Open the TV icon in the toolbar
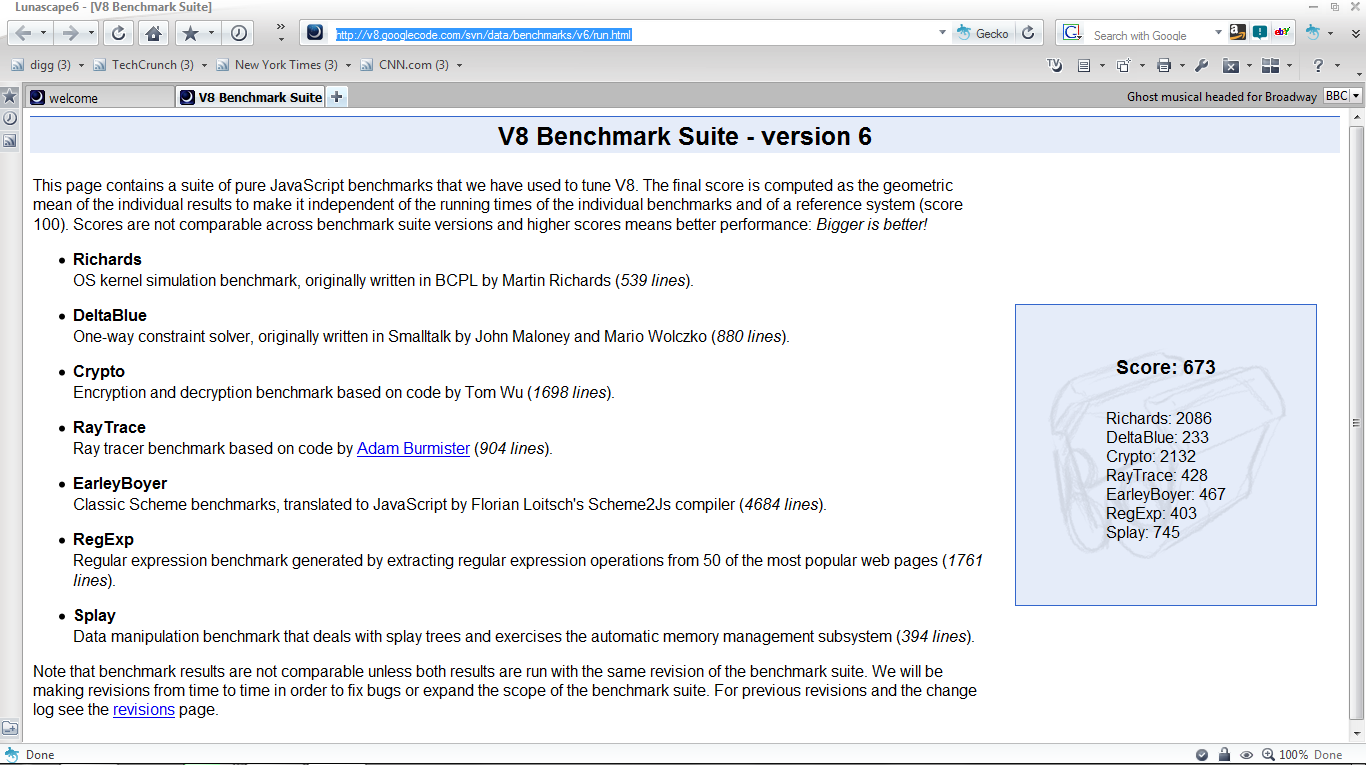The width and height of the screenshot is (1366, 765). pyautogui.click(x=1054, y=65)
